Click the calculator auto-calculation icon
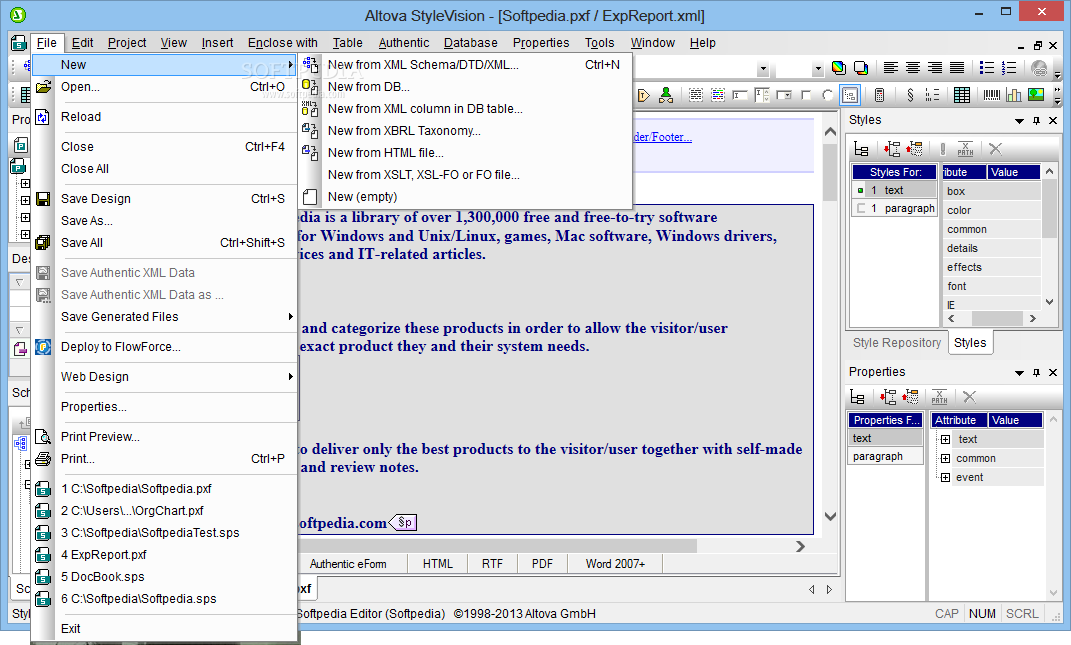The height and width of the screenshot is (645, 1071). (879, 95)
